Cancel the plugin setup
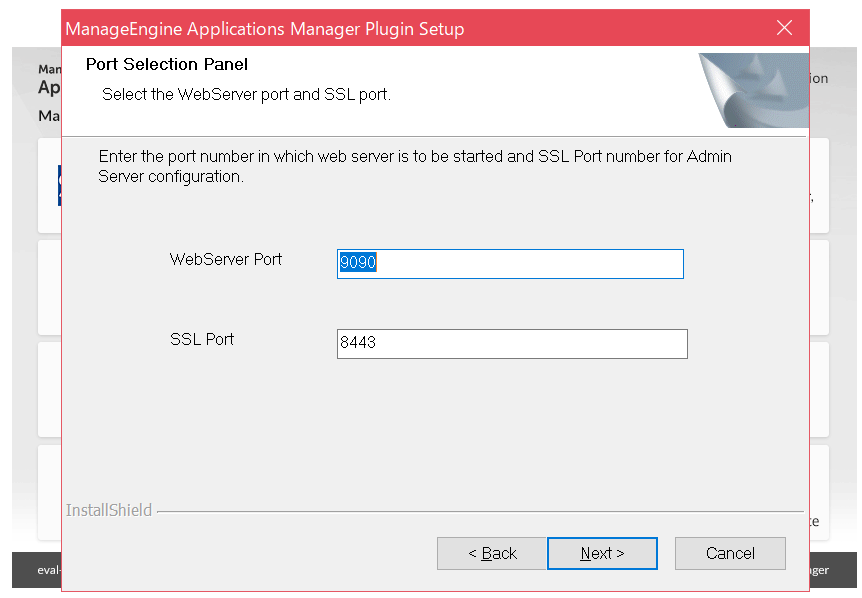The image size is (862, 598). (730, 553)
